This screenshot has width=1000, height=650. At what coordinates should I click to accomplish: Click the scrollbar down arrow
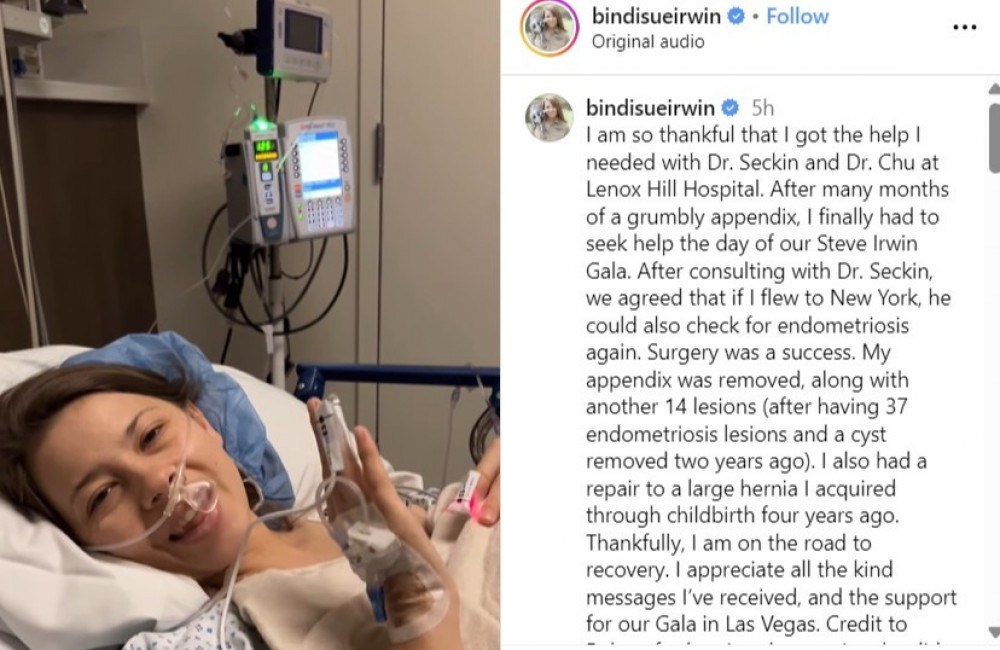point(994,632)
